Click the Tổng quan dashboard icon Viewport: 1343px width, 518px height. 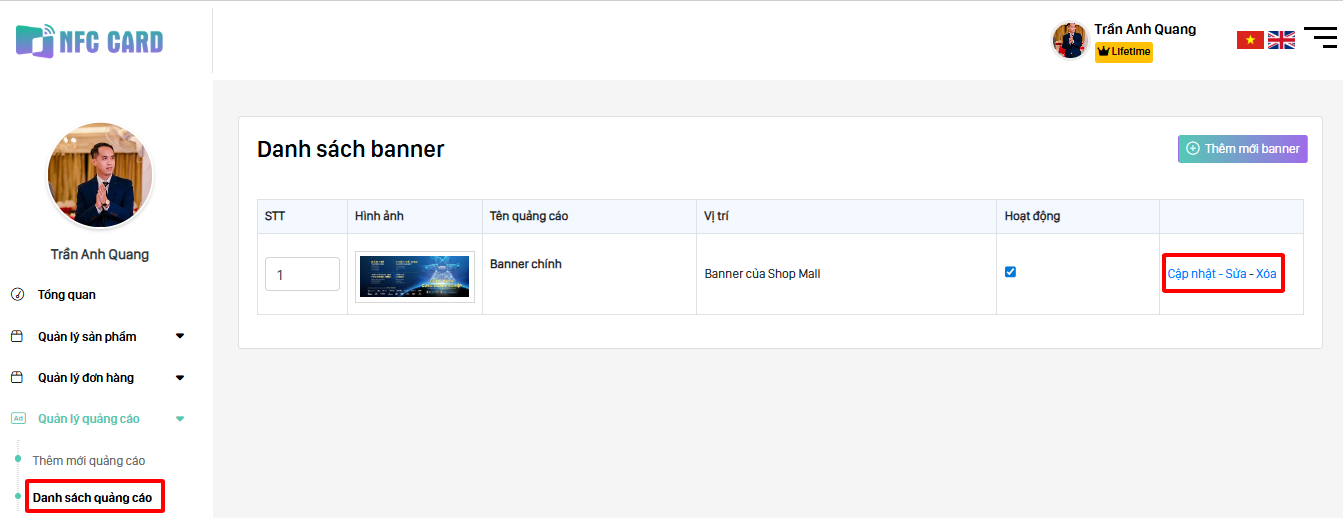pos(17,295)
